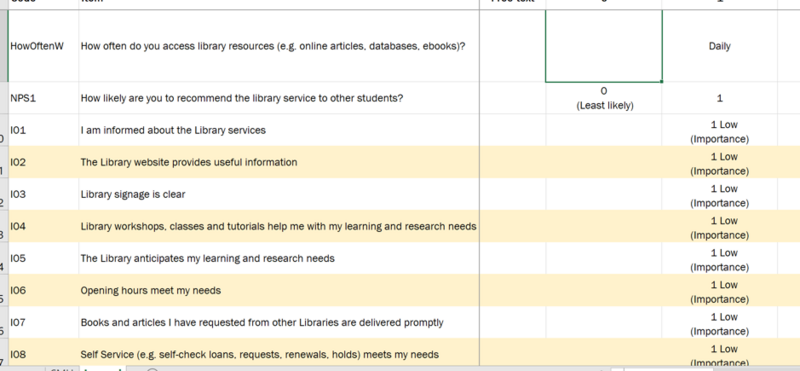This screenshot has height=371, width=800.
Task: Click the books and articles delivered promptly item
Action: point(279,323)
